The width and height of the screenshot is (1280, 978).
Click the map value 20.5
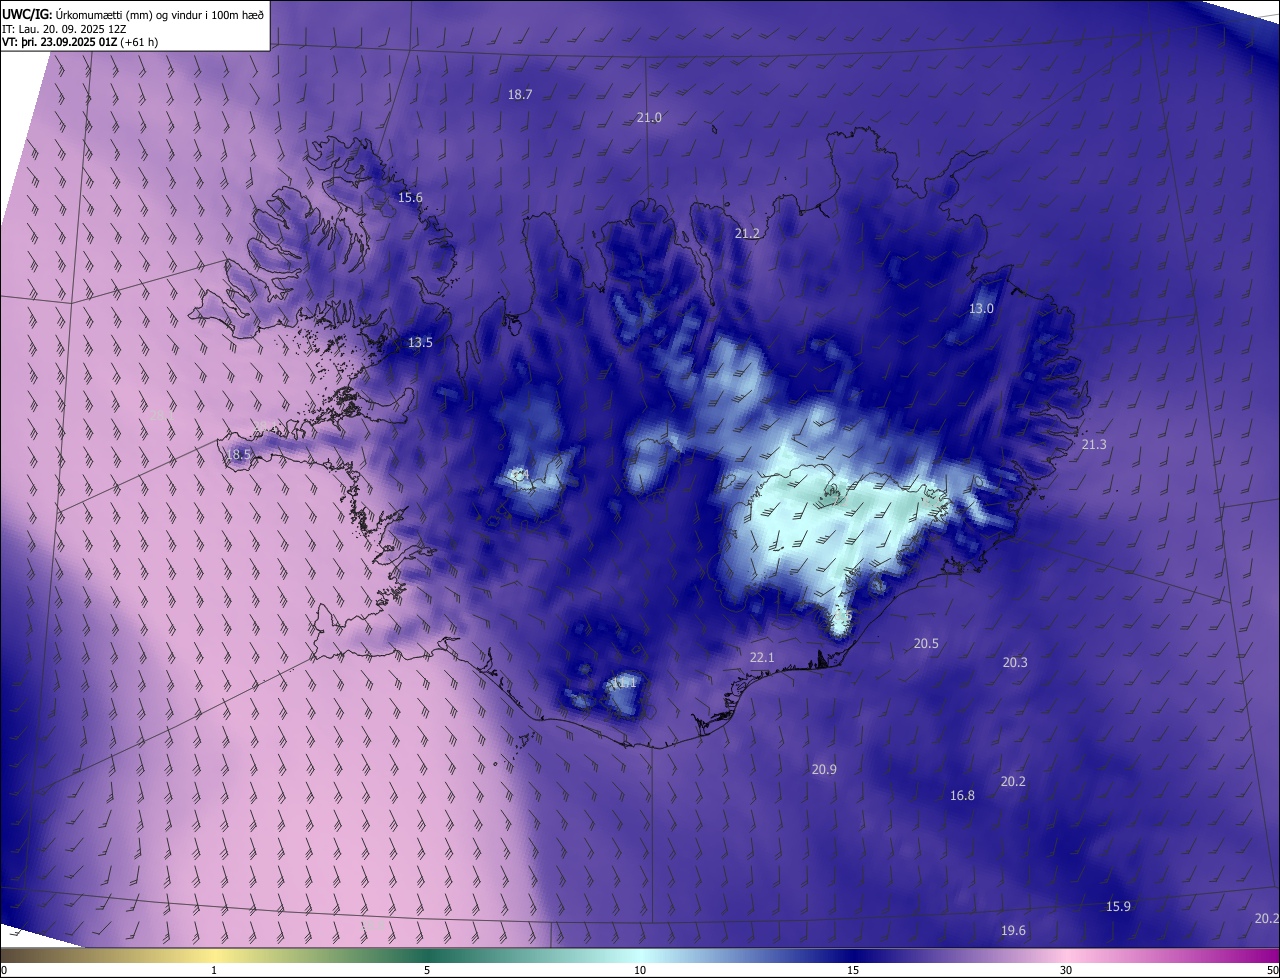(x=926, y=644)
